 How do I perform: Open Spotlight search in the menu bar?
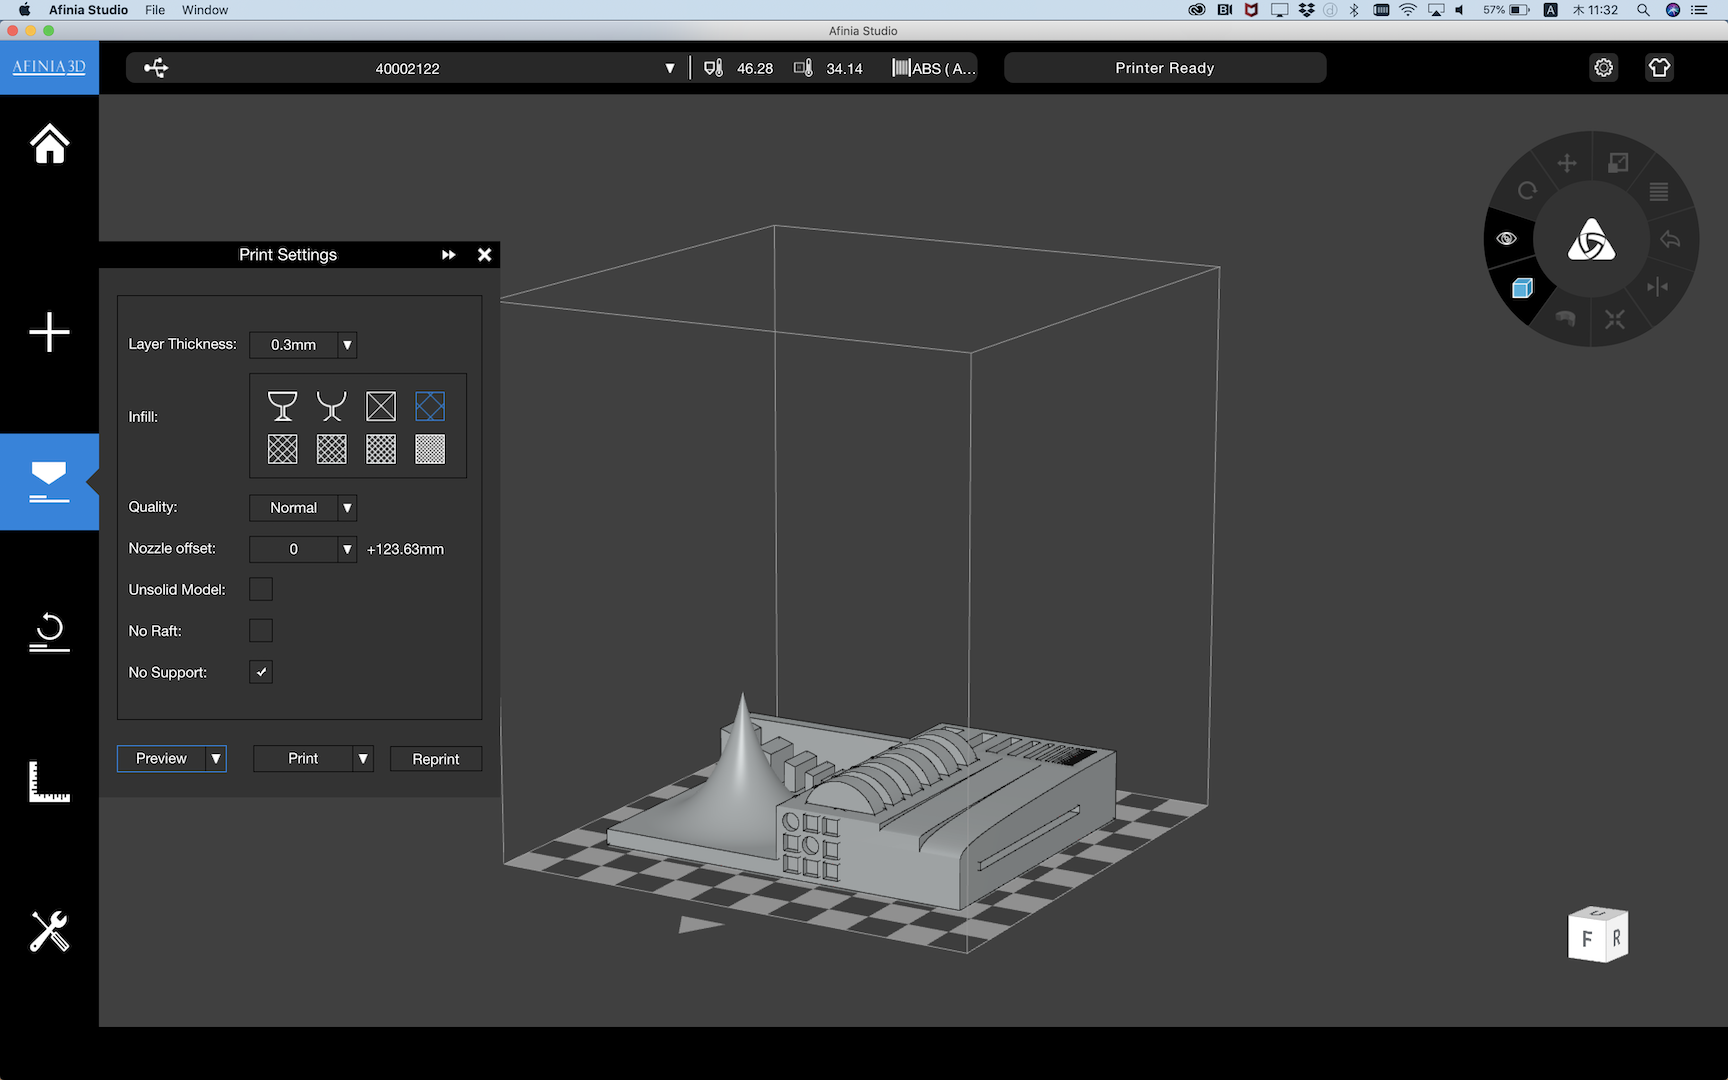tap(1643, 10)
